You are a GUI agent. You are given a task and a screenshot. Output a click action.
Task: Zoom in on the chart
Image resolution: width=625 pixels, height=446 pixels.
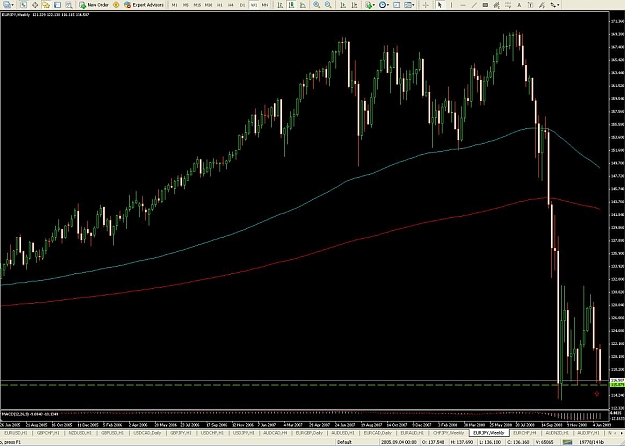[x=316, y=5]
